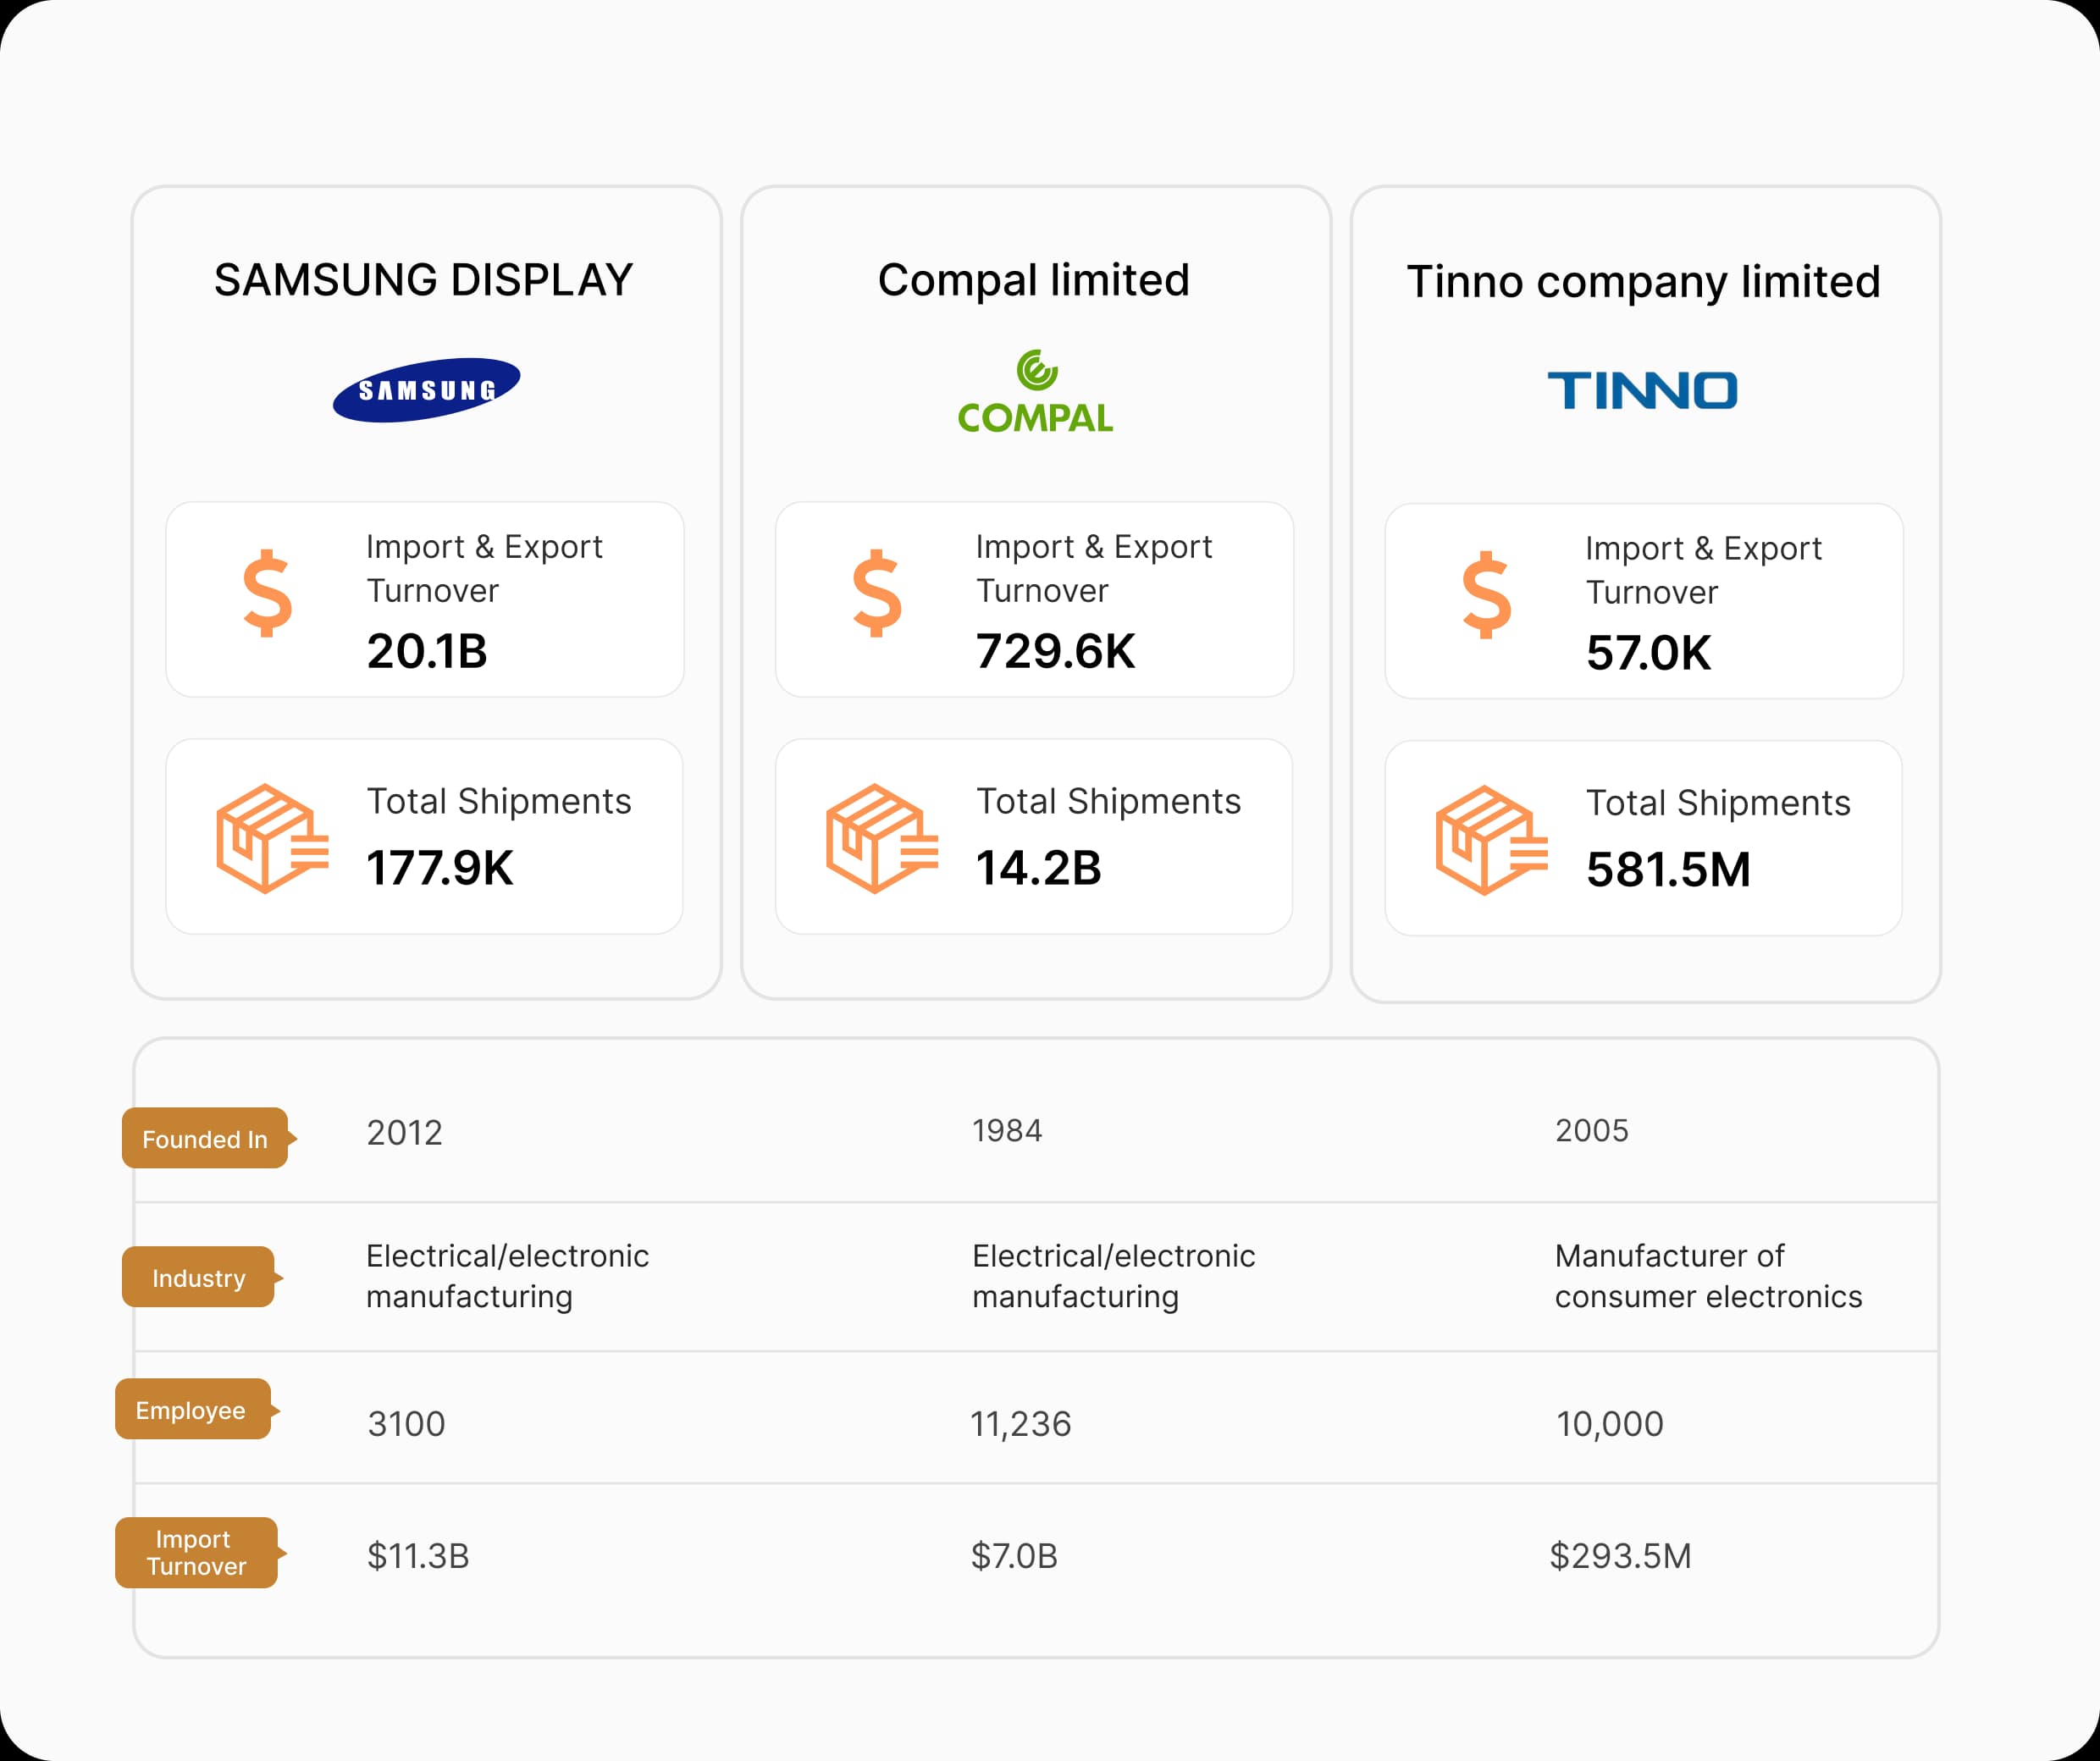Click dollar icon in Compal turnover card
2100x1761 pixels.
877,593
